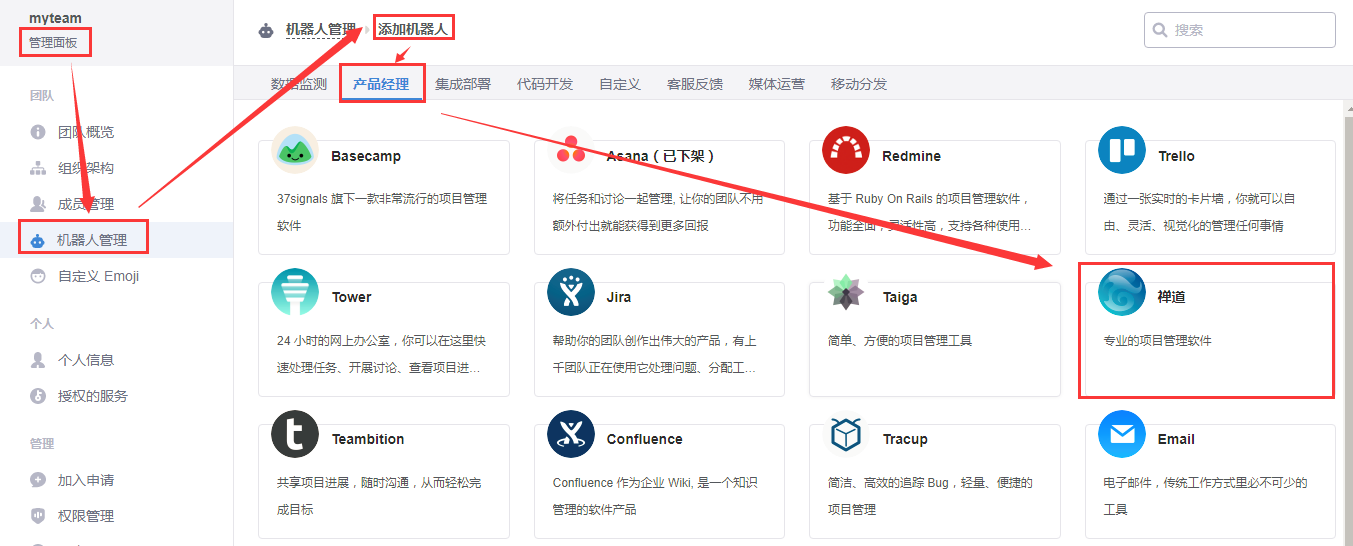1353x546 pixels.
Task: Click the plus bubble icon beside 加入申请
Action: pyautogui.click(x=38, y=480)
